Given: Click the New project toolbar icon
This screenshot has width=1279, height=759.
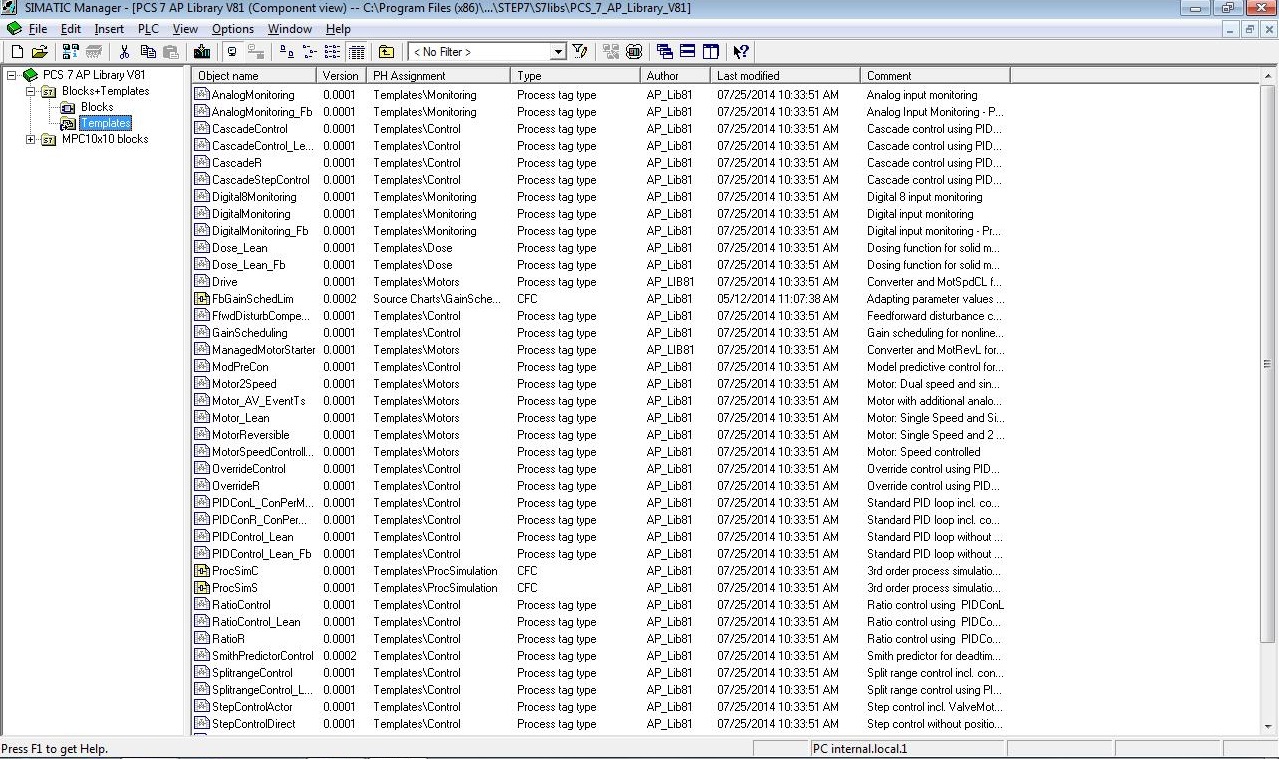Looking at the screenshot, I should [x=16, y=52].
